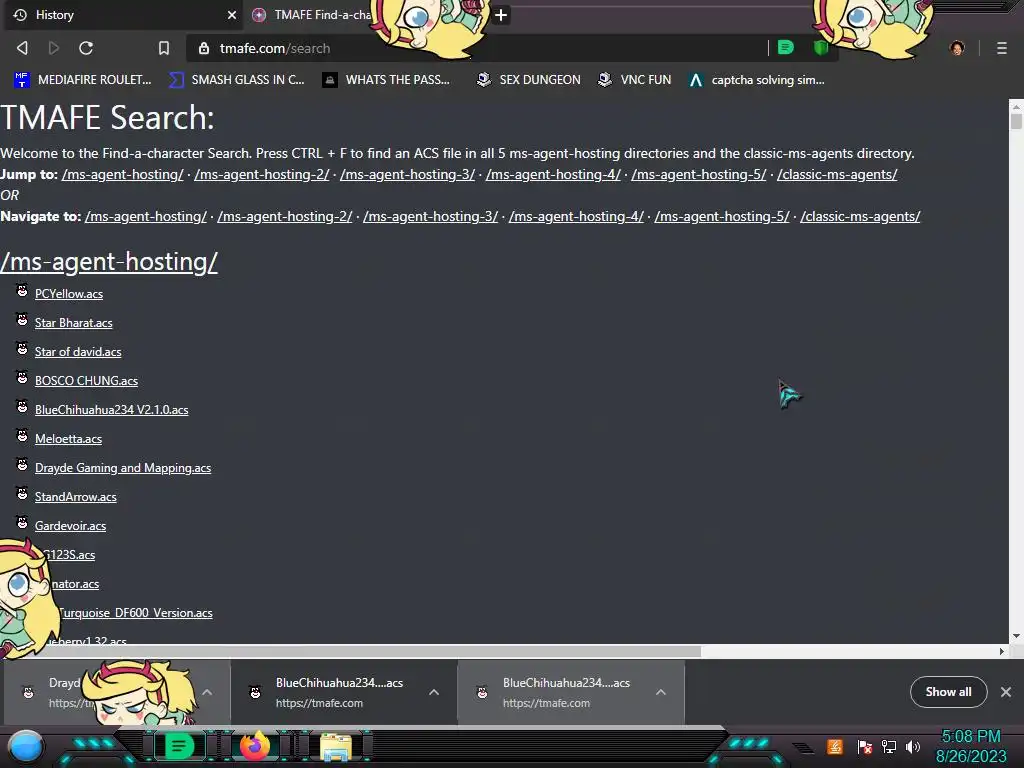The width and height of the screenshot is (1024, 768).
Task: Open the green speech-bubble extension icon
Action: click(x=786, y=48)
